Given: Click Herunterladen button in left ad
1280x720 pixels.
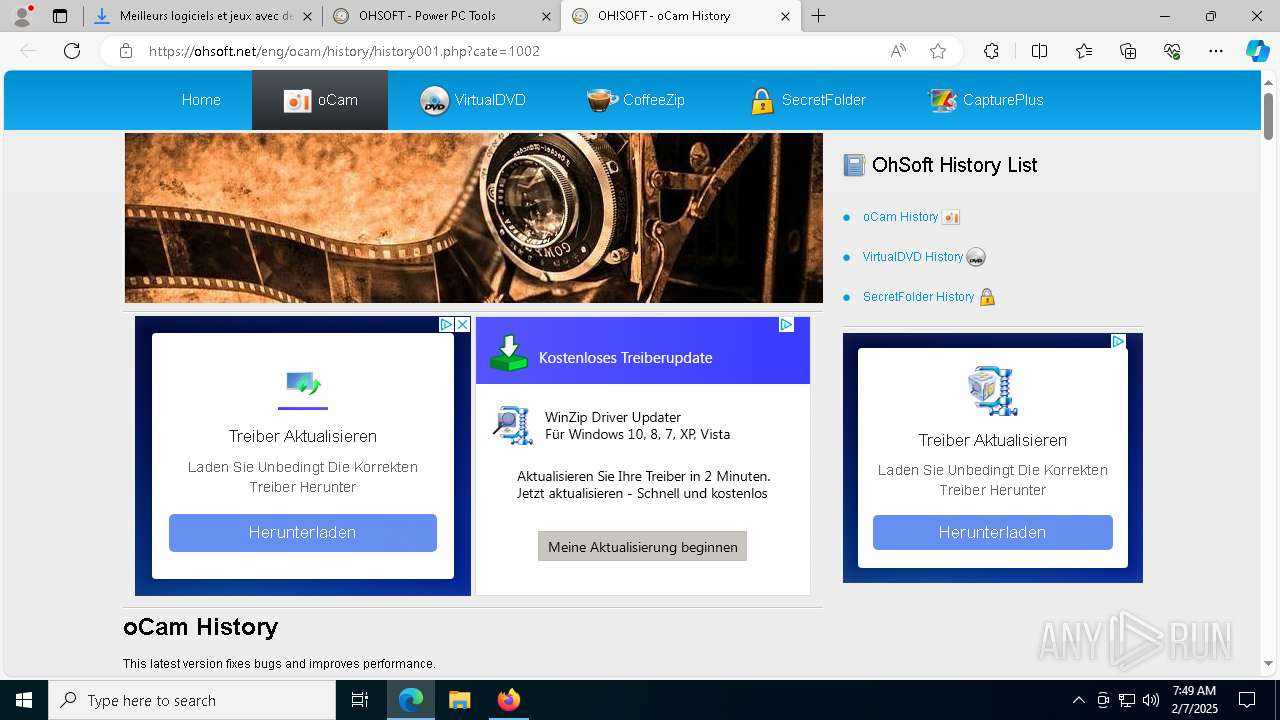Looking at the screenshot, I should tap(303, 533).
